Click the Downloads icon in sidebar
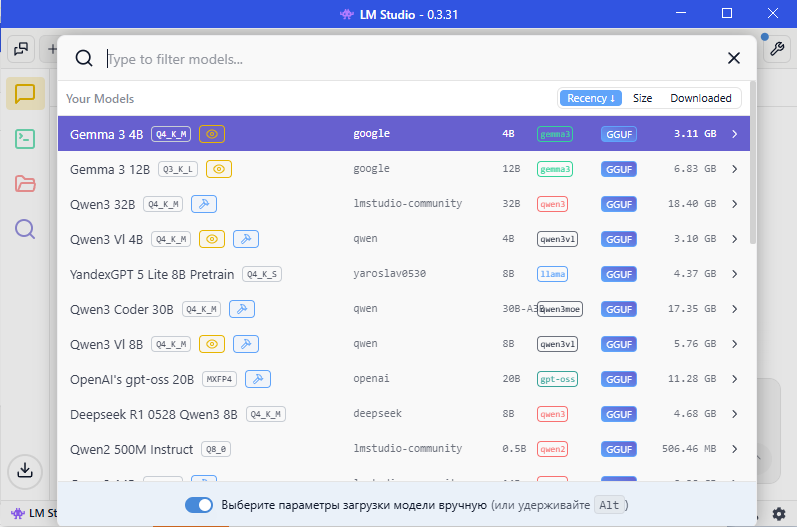The image size is (797, 527). click(25, 469)
